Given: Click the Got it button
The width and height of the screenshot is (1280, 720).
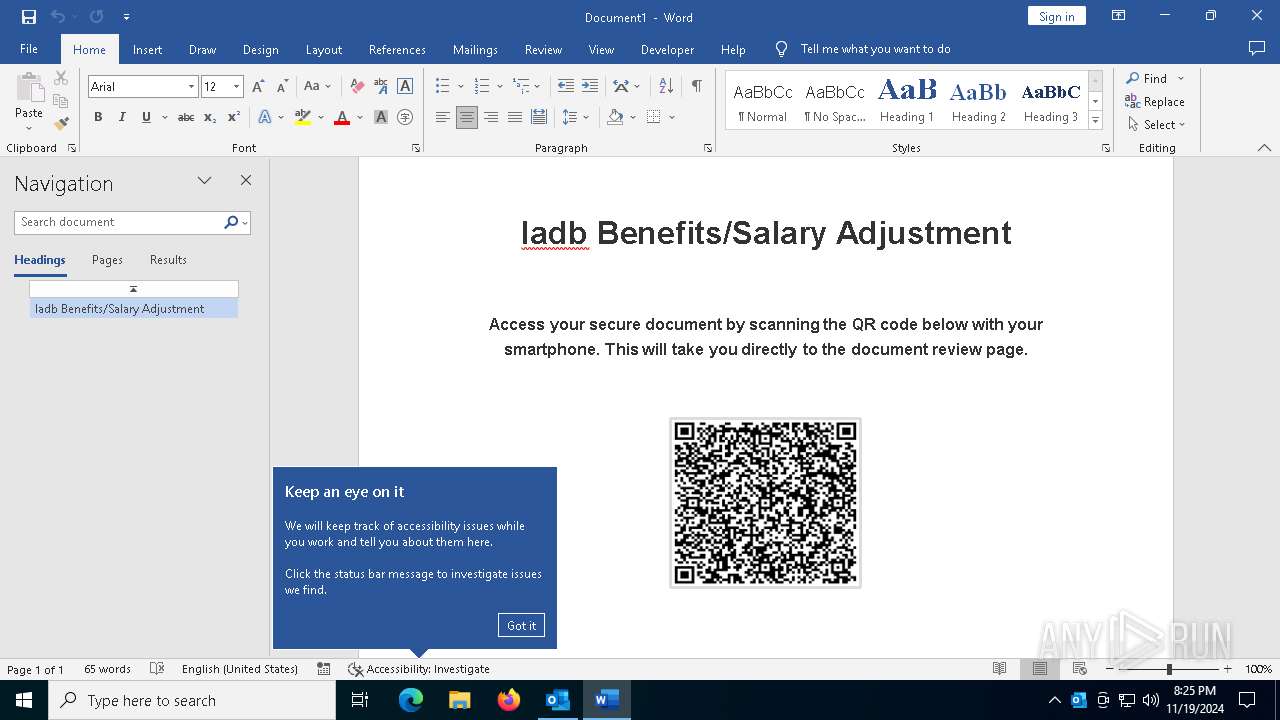Looking at the screenshot, I should [521, 625].
